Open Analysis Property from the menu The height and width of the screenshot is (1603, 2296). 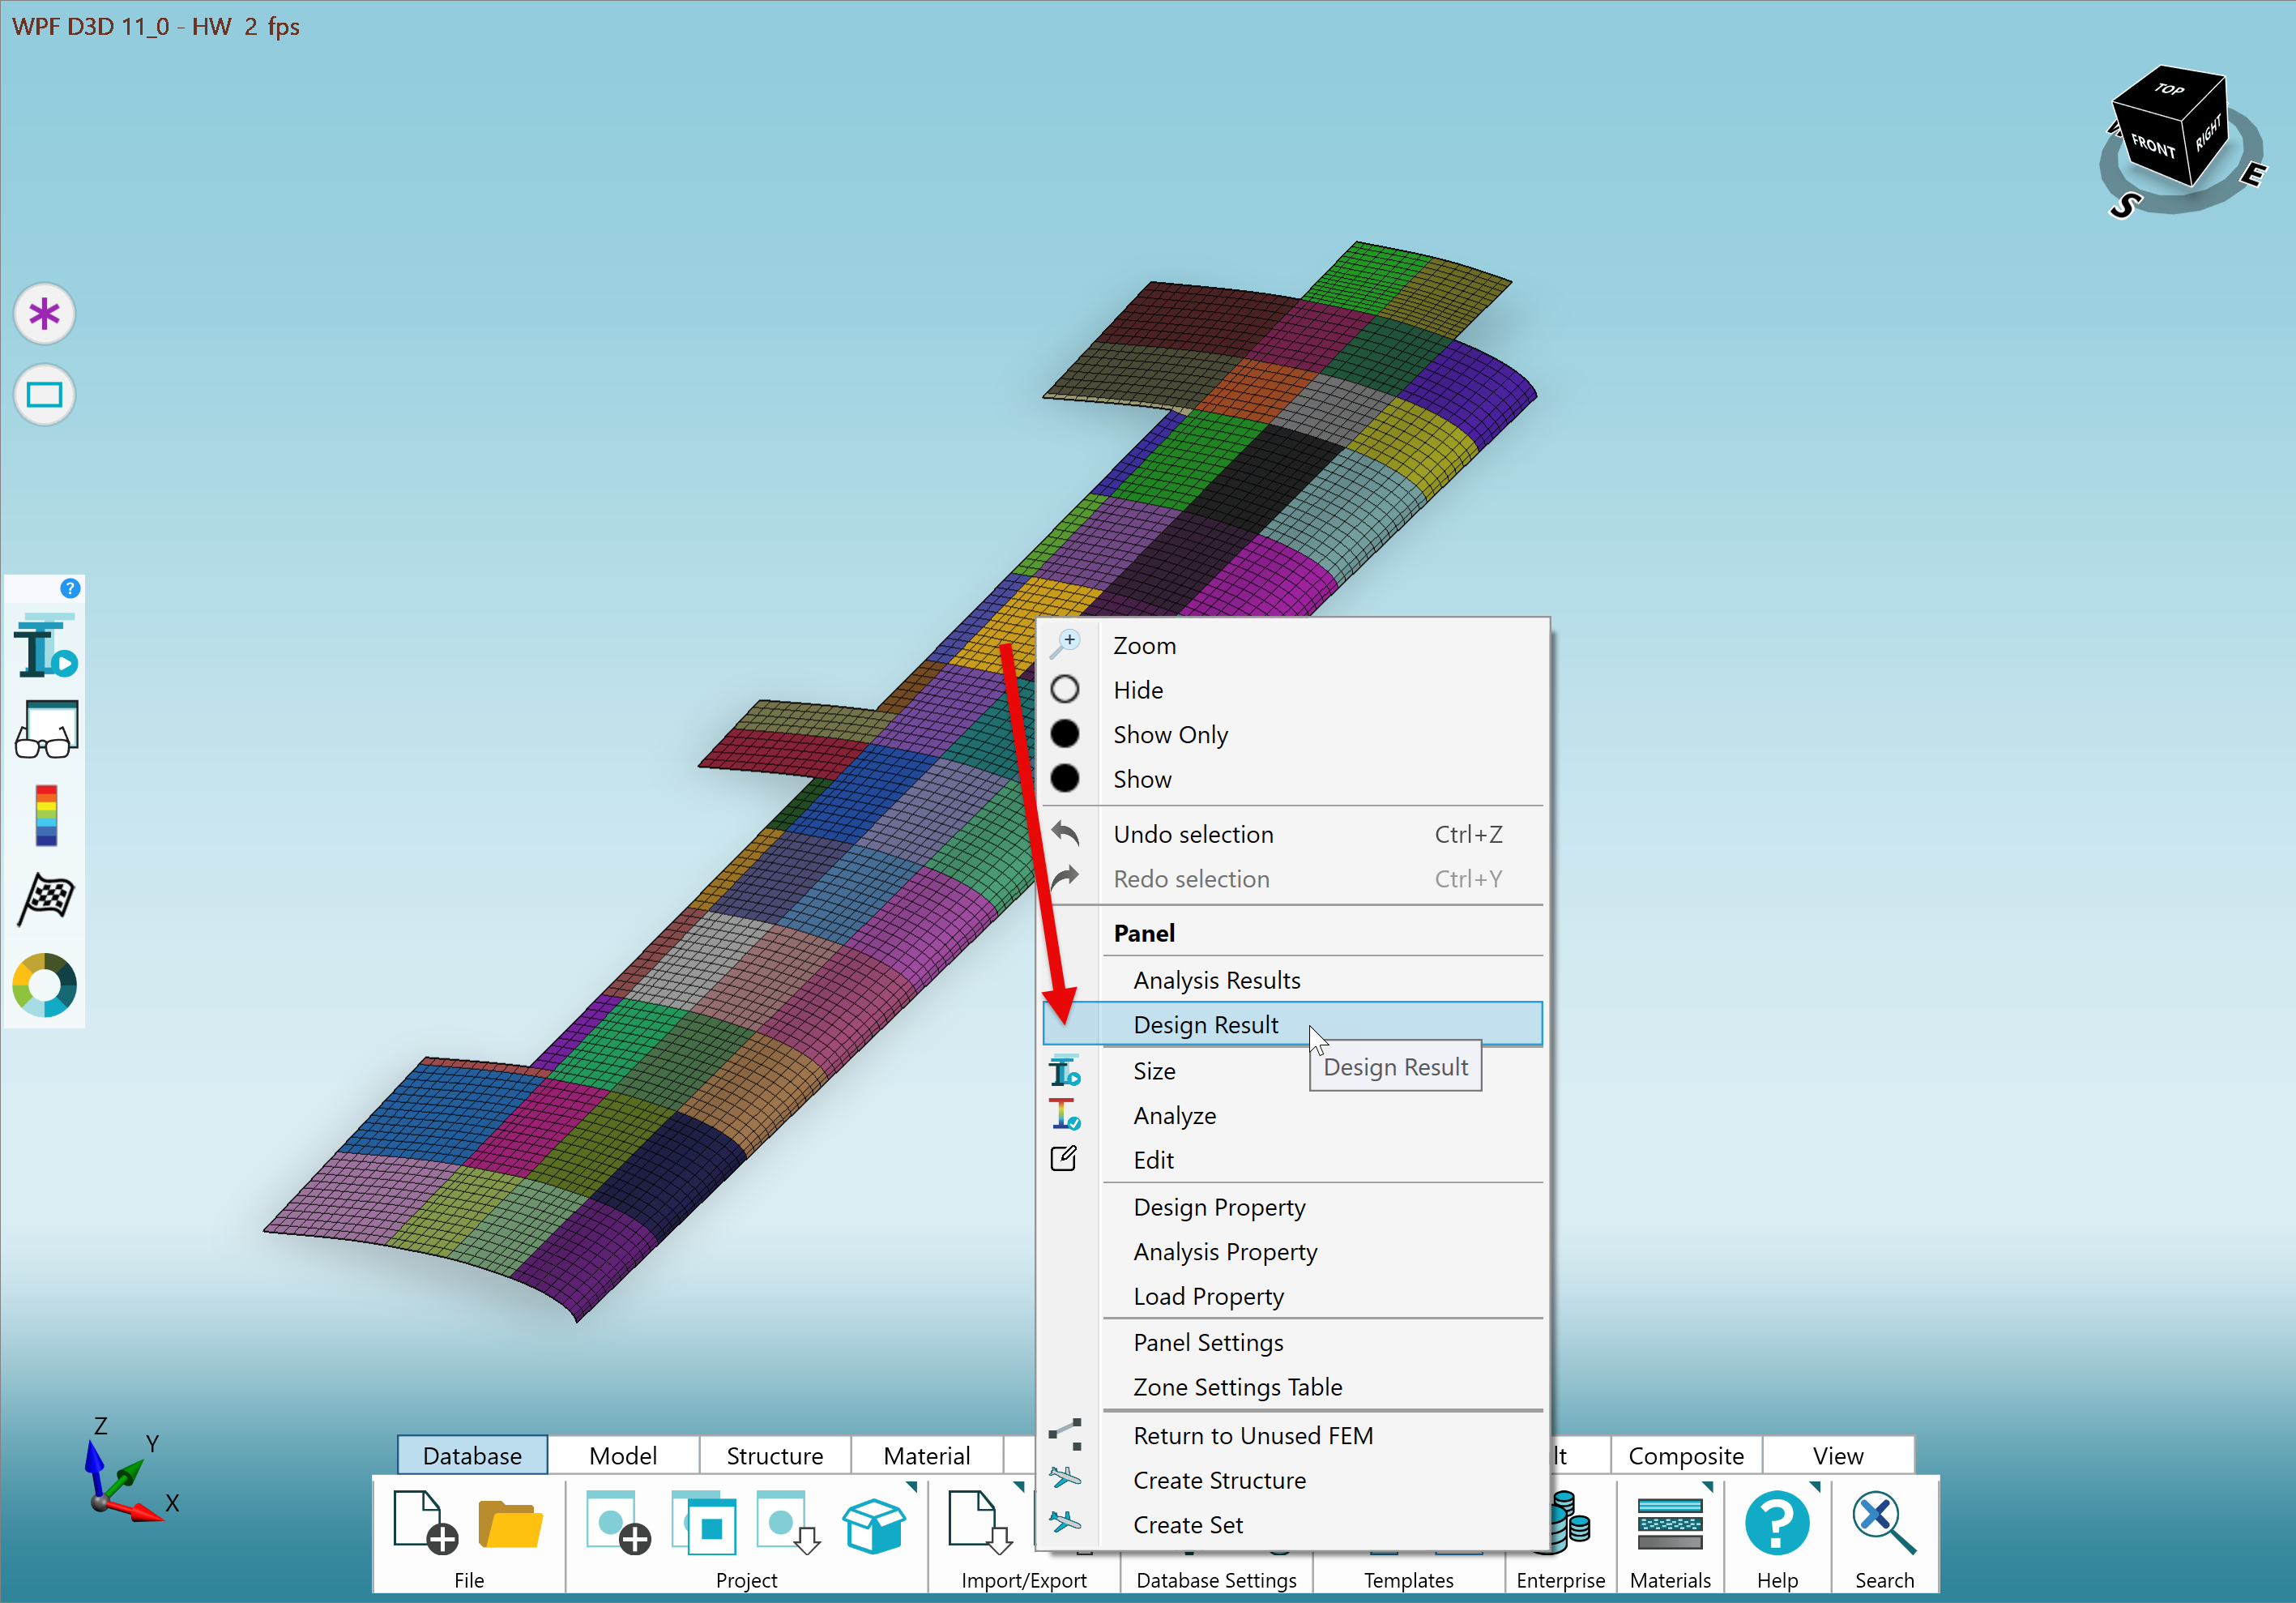1293,1252
